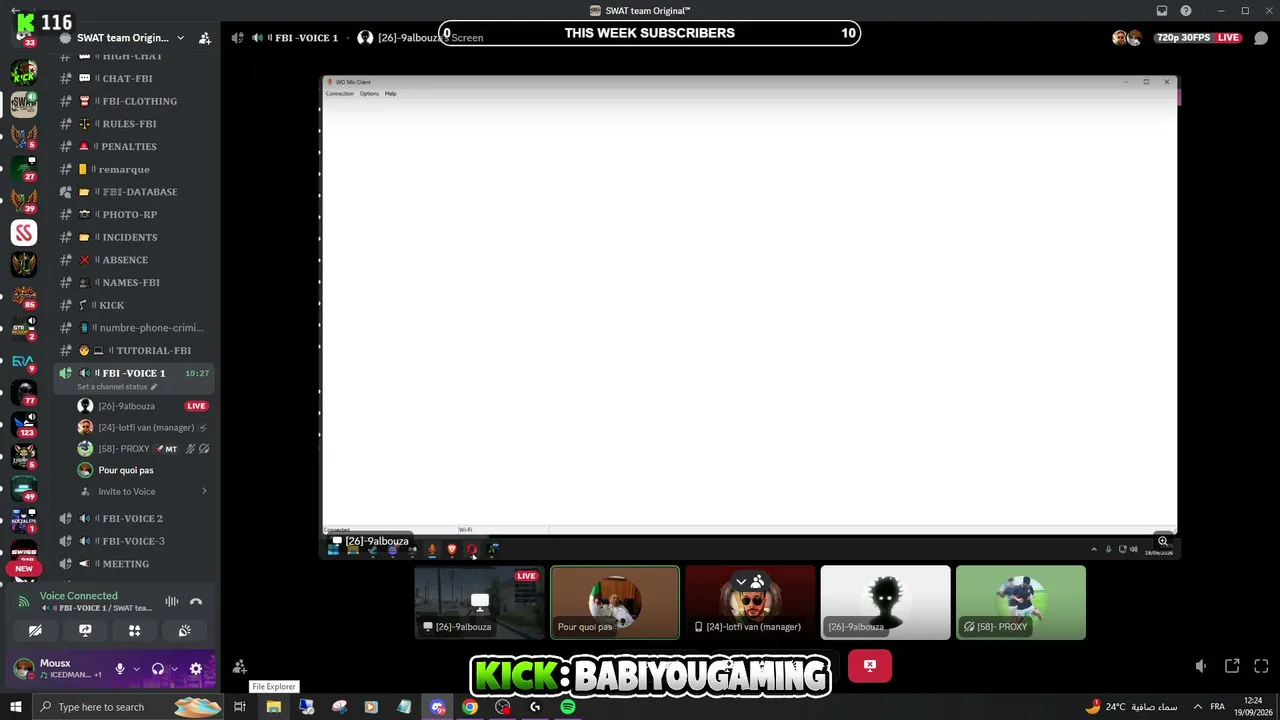1280x720 pixels.
Task: Select the [58]- PROXY participant tile
Action: 1021,602
